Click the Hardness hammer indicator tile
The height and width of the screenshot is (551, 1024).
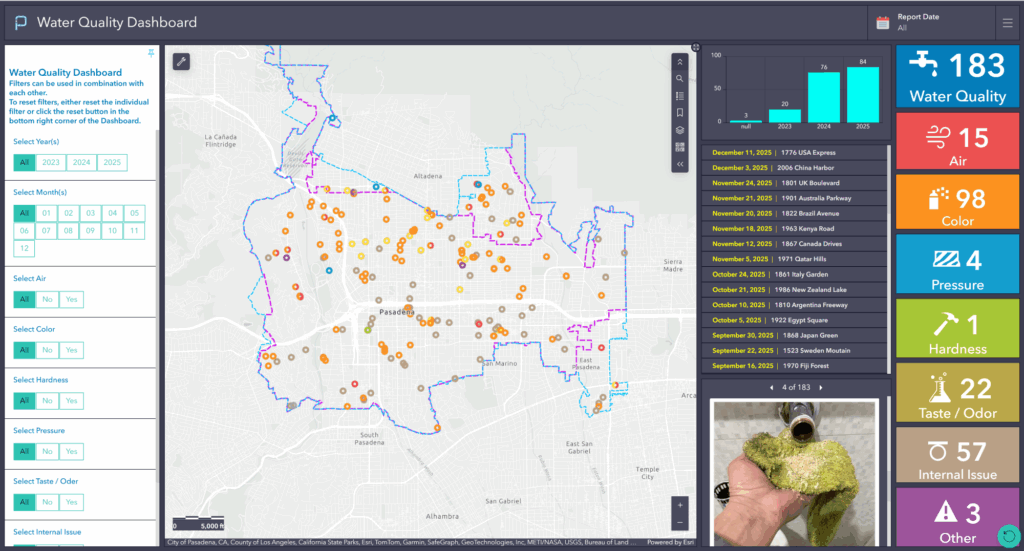point(957,328)
